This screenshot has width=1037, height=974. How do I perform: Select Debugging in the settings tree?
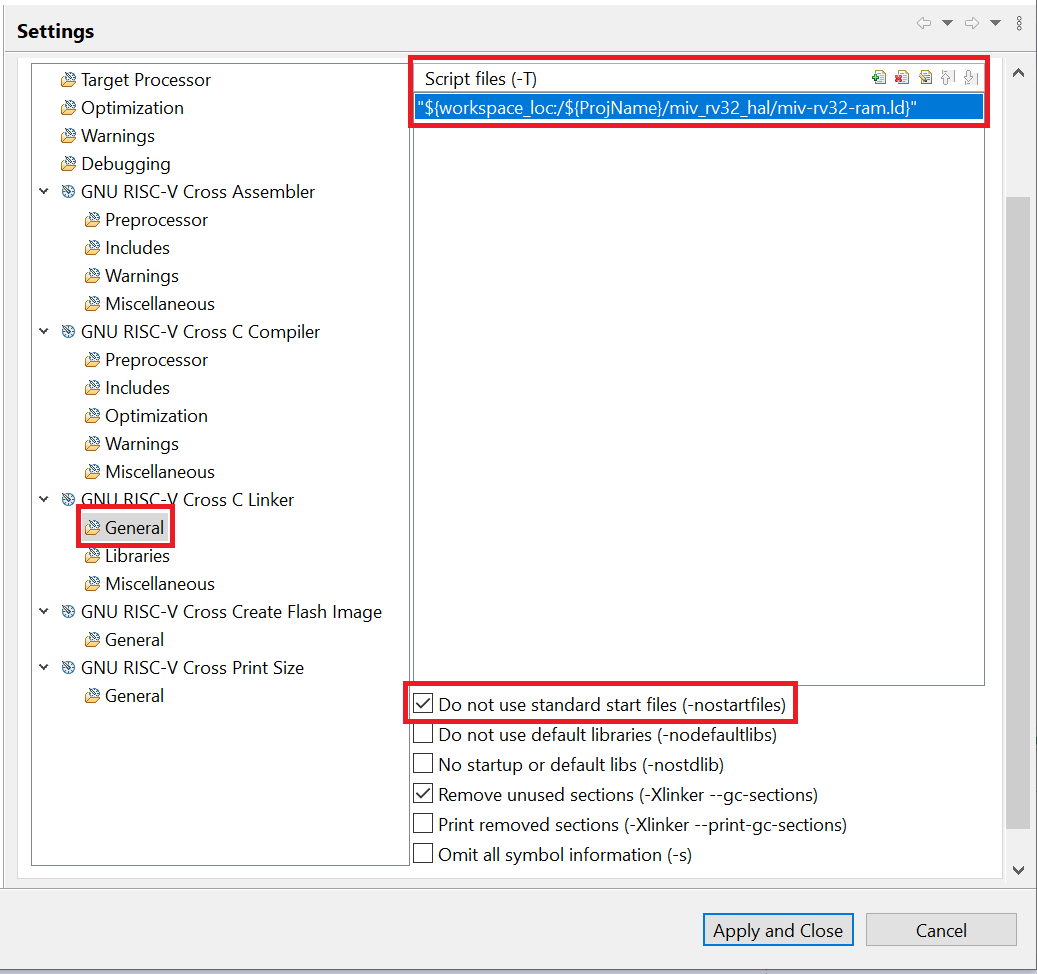point(126,164)
